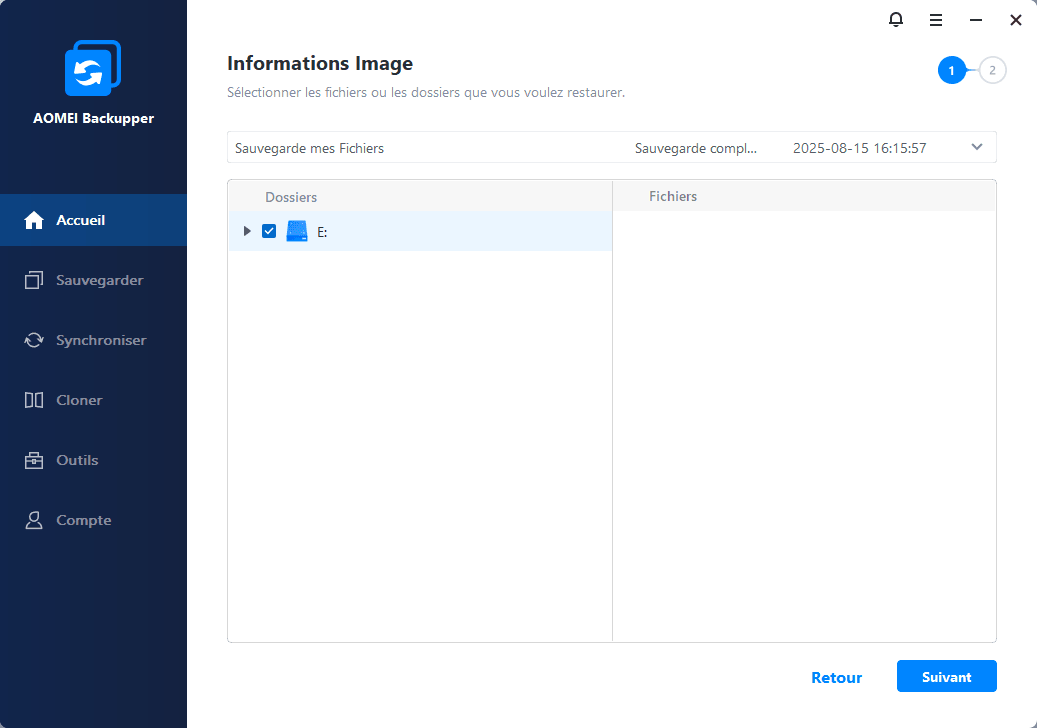Image resolution: width=1037 pixels, height=728 pixels.
Task: Click the Synchroniser arrows icon
Action: coord(34,340)
